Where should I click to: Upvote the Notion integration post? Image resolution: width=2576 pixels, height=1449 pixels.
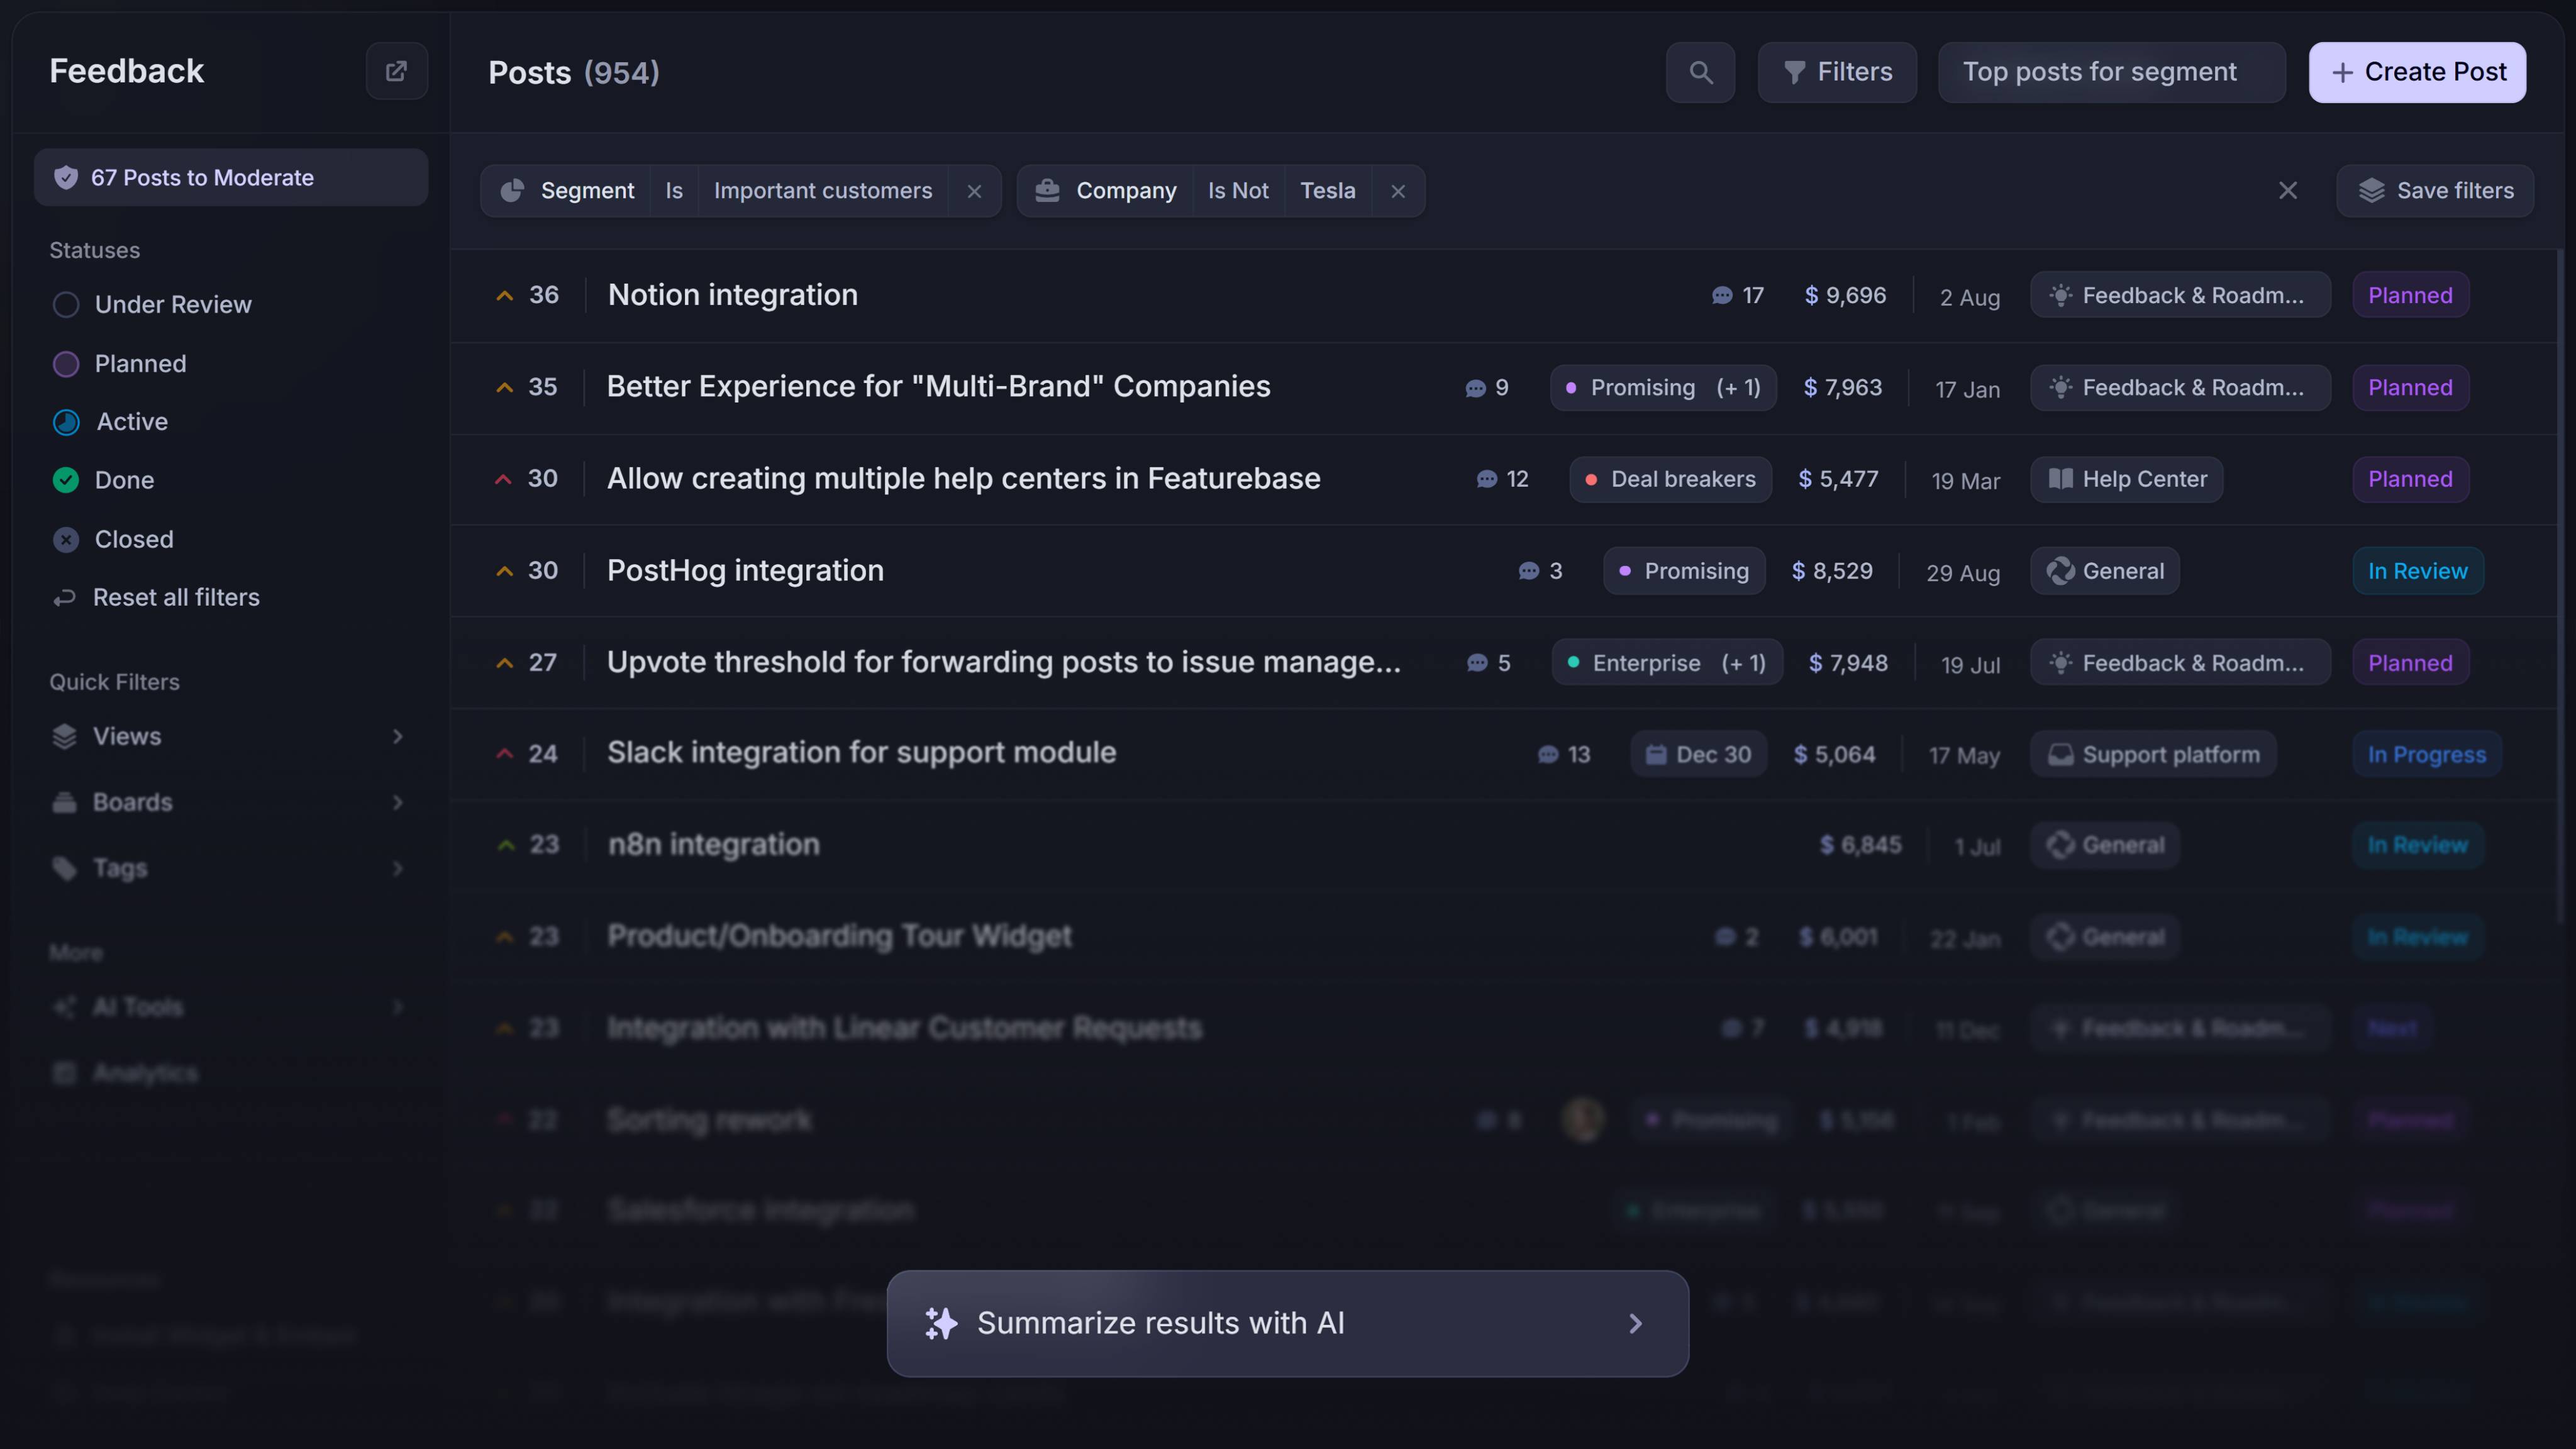[505, 295]
